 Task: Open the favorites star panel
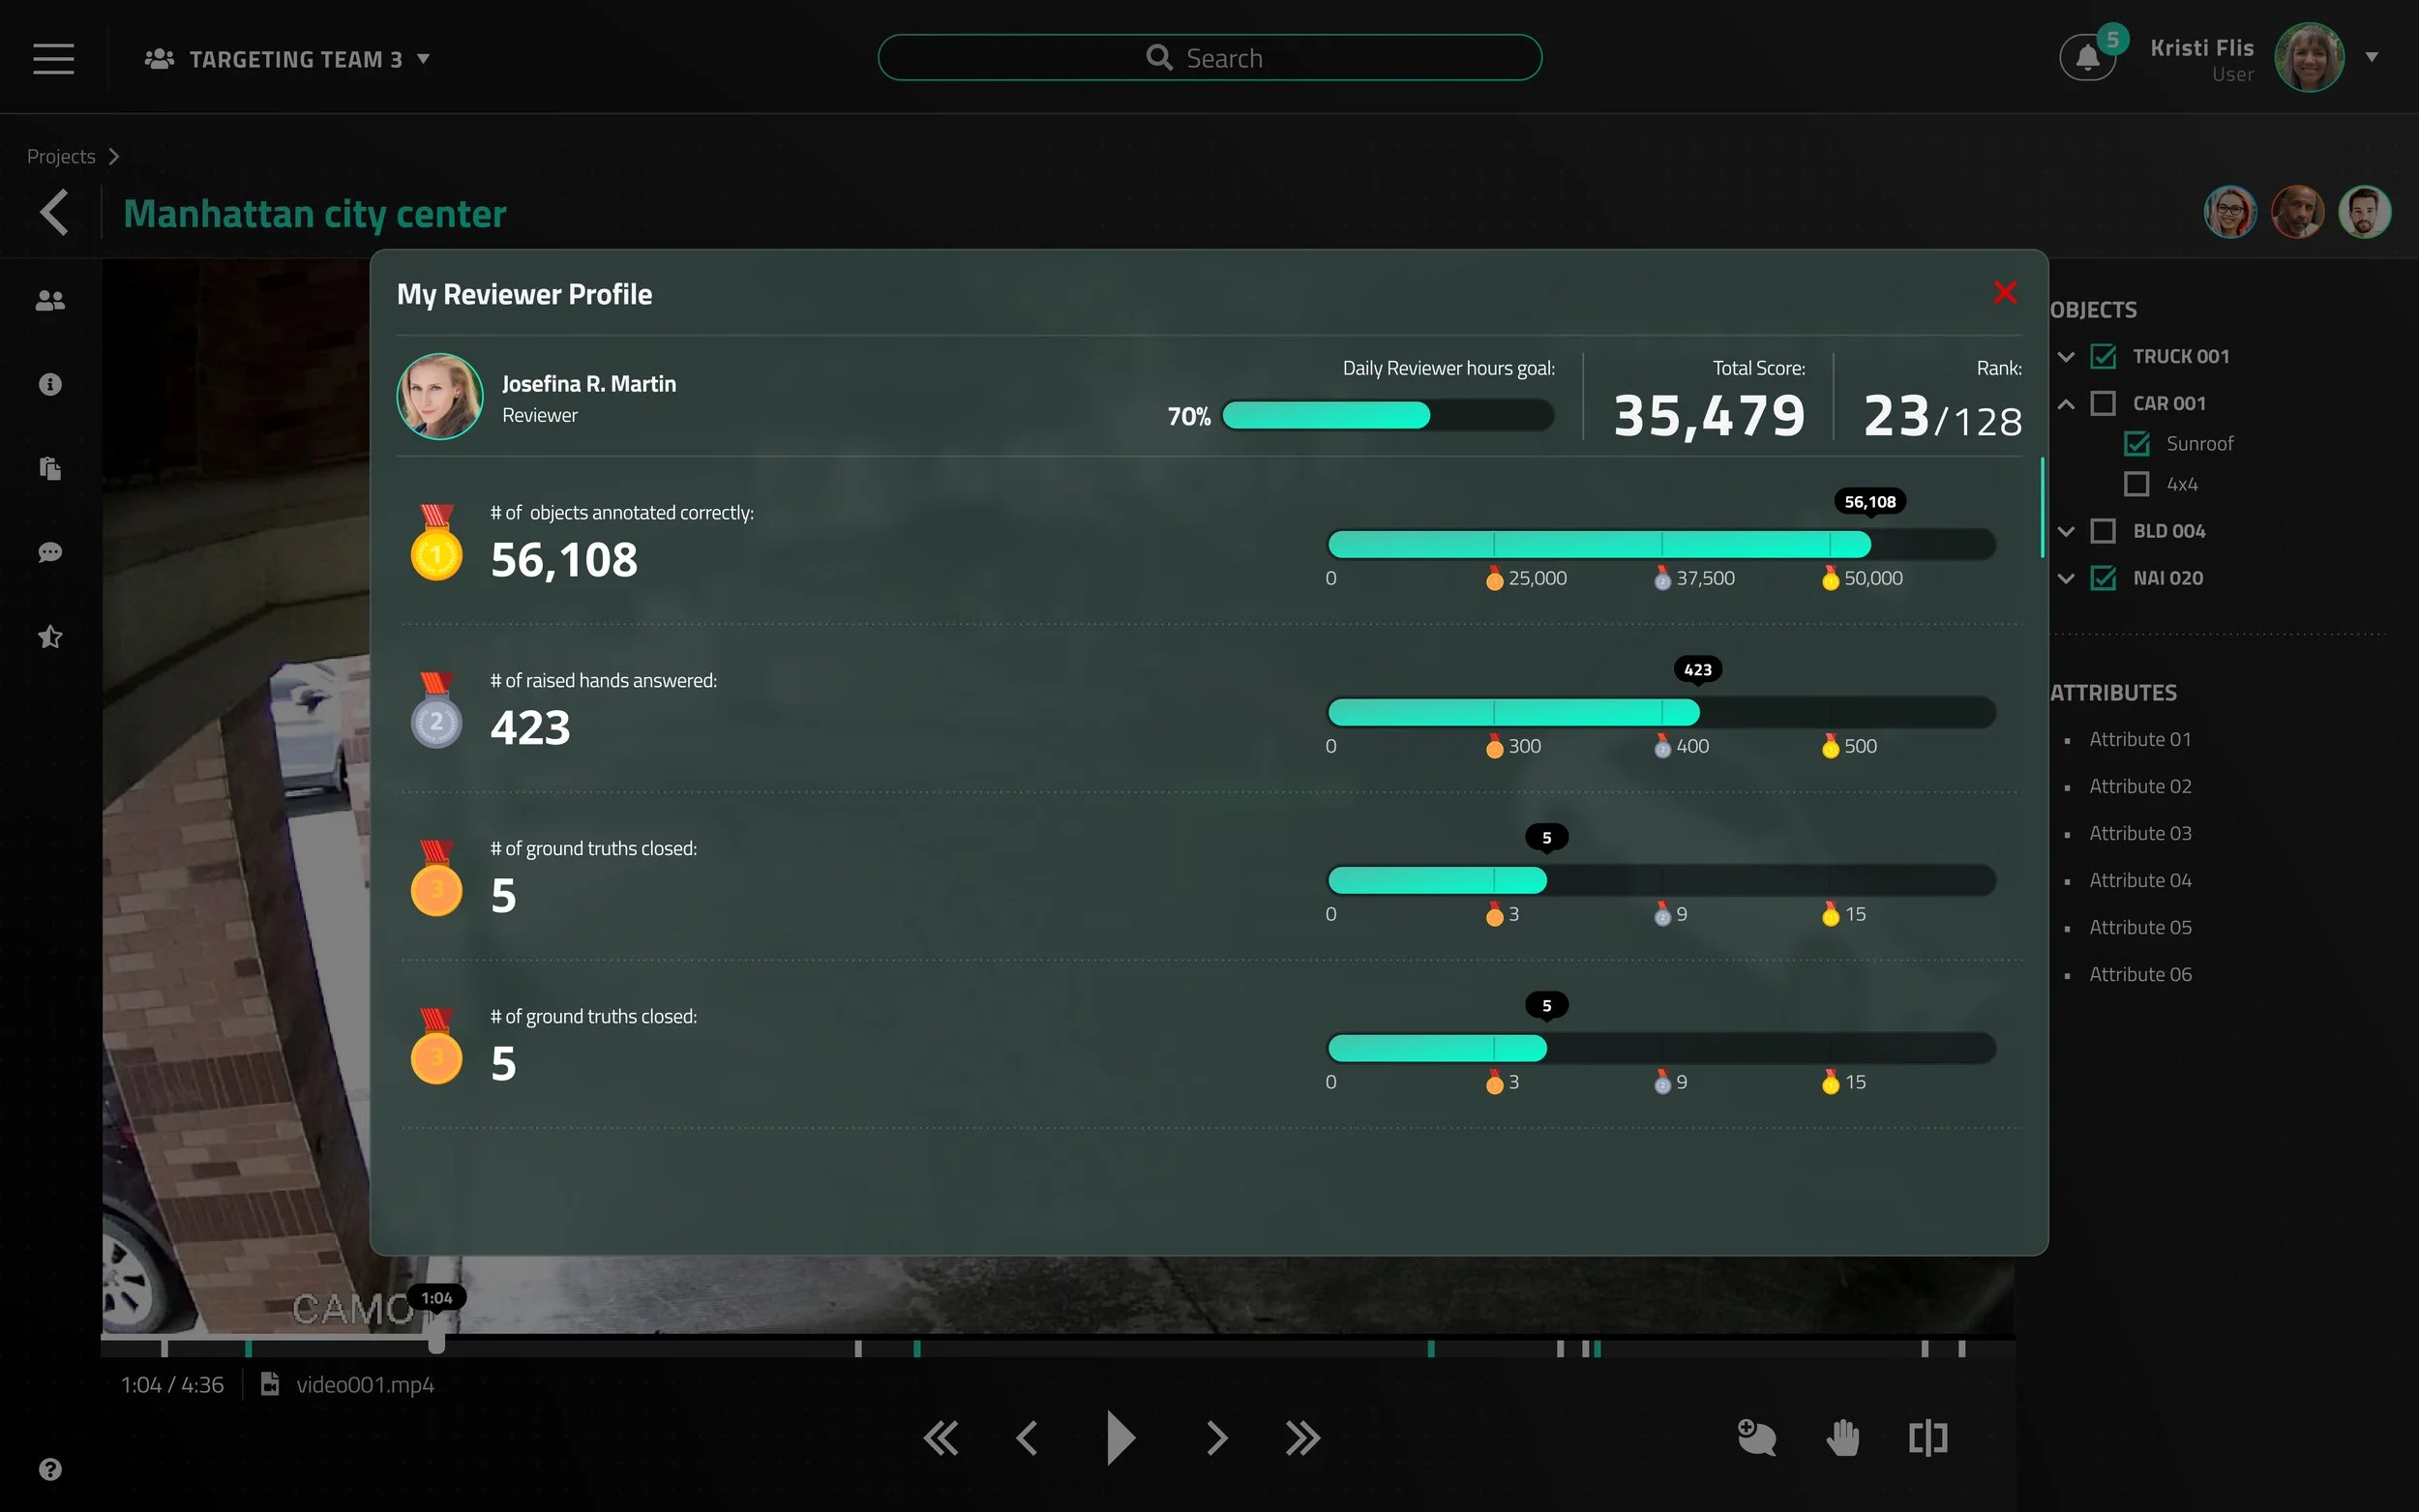tap(49, 636)
